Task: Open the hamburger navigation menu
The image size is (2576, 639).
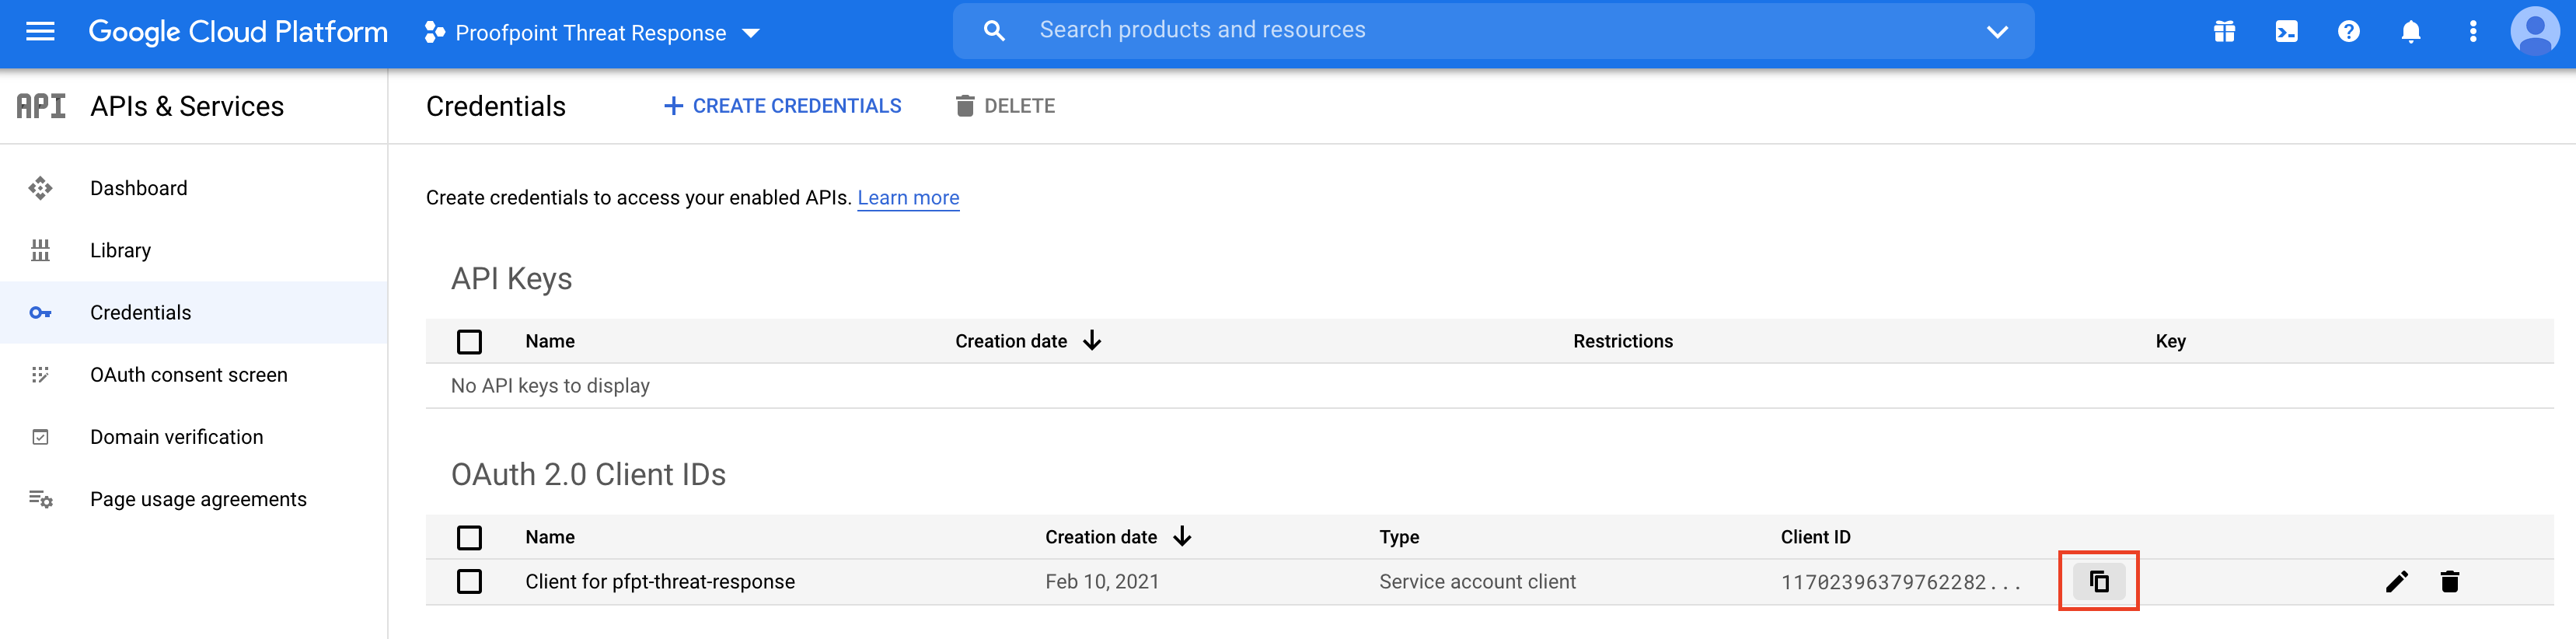Action: tap(40, 32)
